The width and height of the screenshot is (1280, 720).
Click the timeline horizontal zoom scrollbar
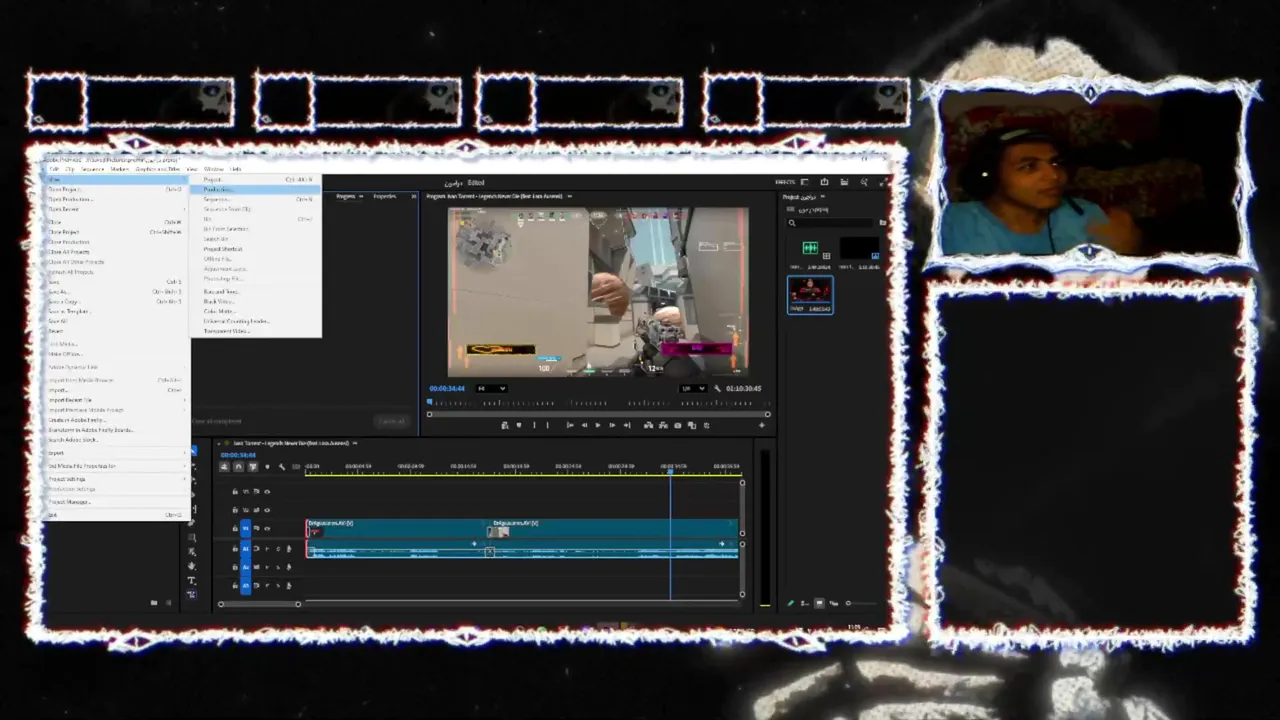[259, 604]
